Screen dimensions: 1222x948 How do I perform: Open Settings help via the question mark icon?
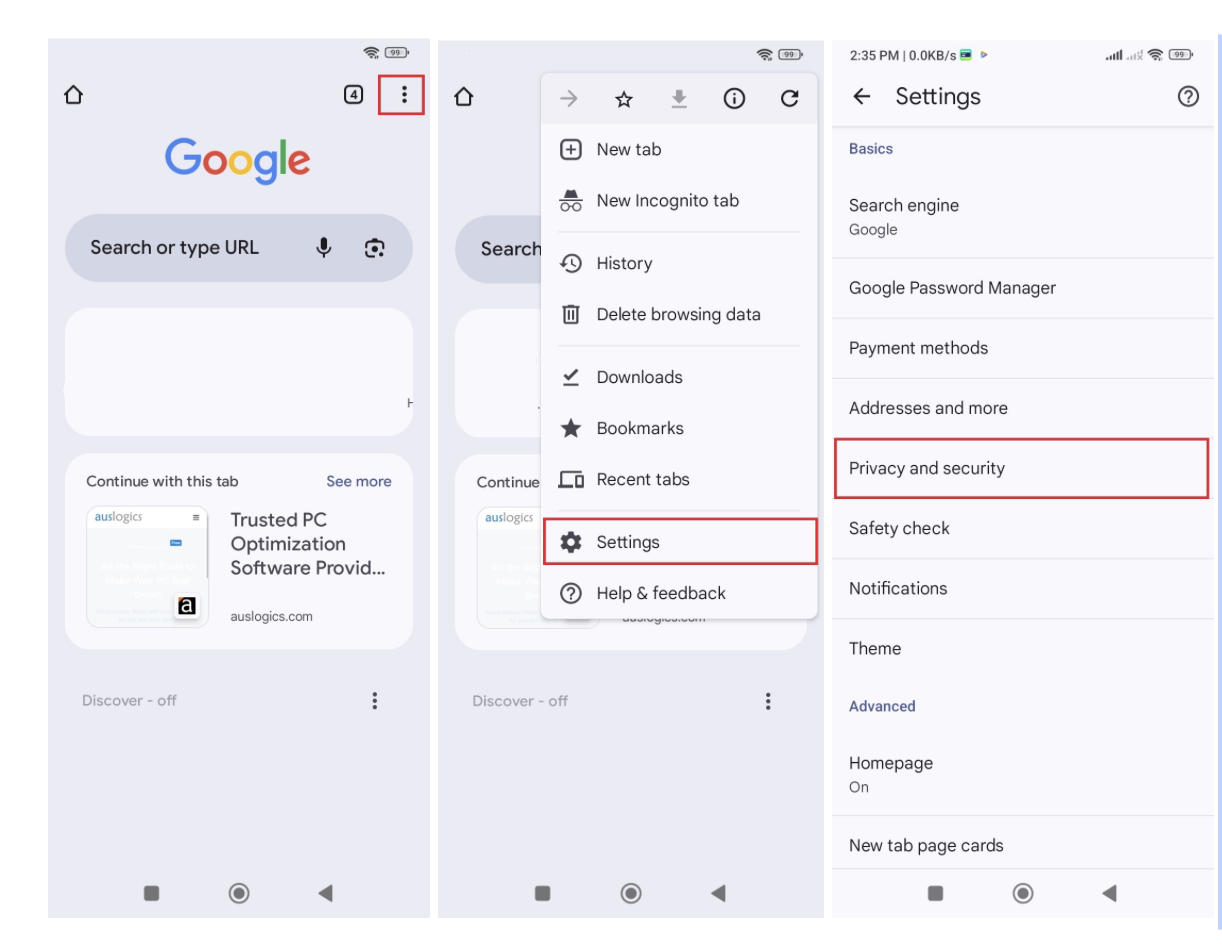[1188, 96]
